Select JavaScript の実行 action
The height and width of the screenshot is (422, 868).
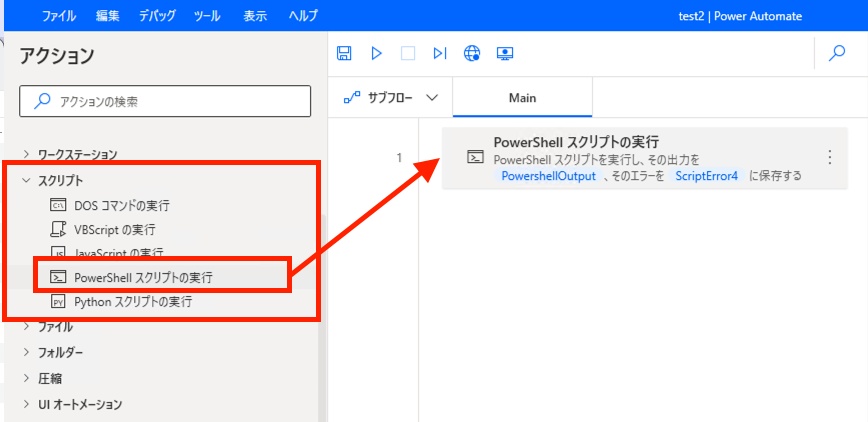tap(119, 253)
